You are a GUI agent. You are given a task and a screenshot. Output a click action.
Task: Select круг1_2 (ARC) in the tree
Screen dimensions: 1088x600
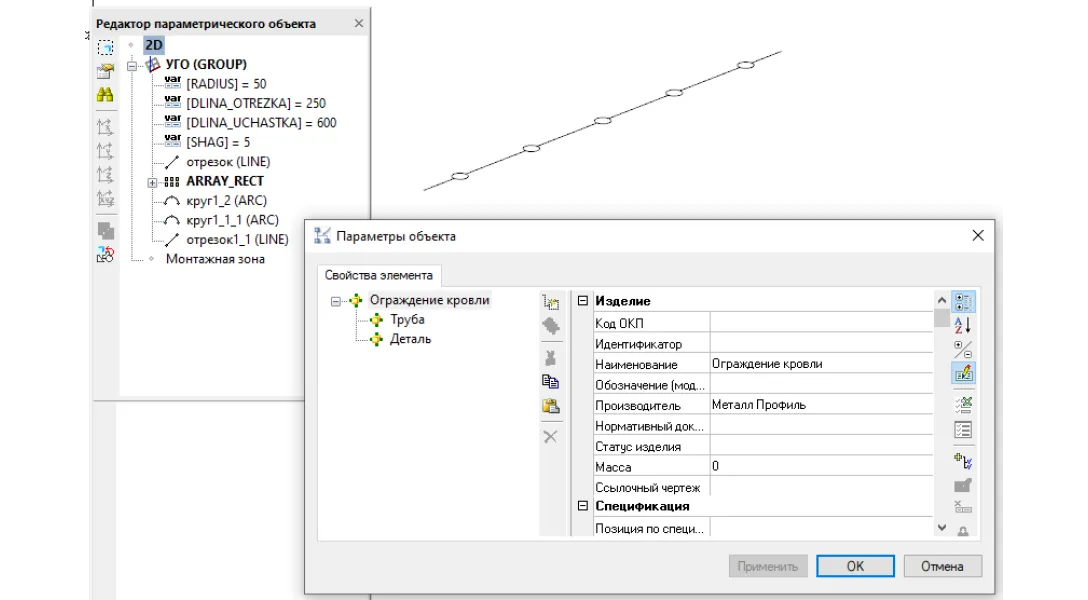click(x=226, y=200)
